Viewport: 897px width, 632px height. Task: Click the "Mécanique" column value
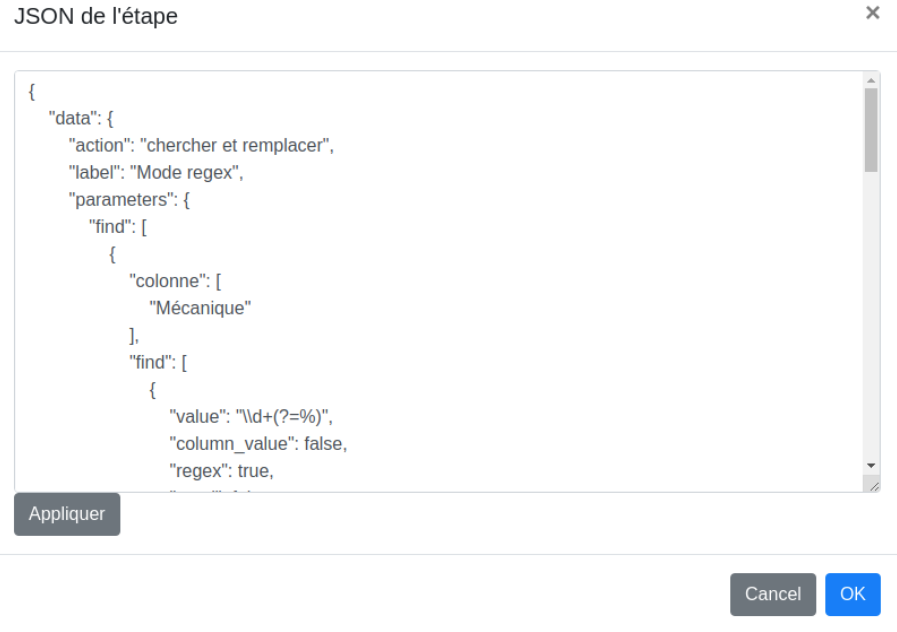(199, 308)
